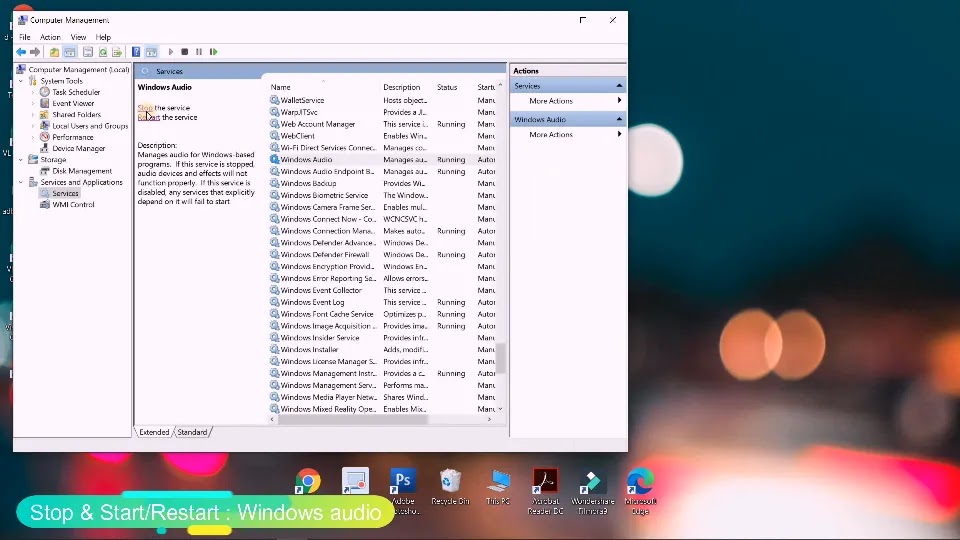
Task: Click scroll right arrow of services list
Action: 489,419
